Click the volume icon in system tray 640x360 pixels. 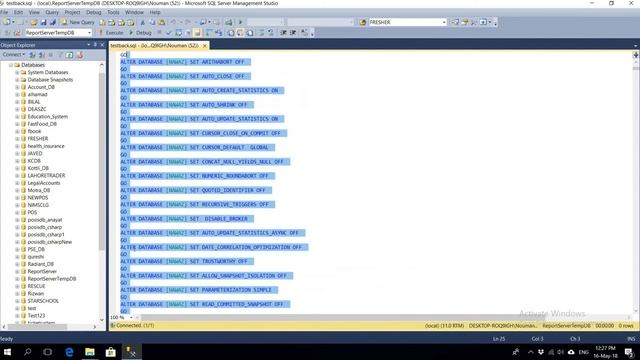click(x=560, y=352)
